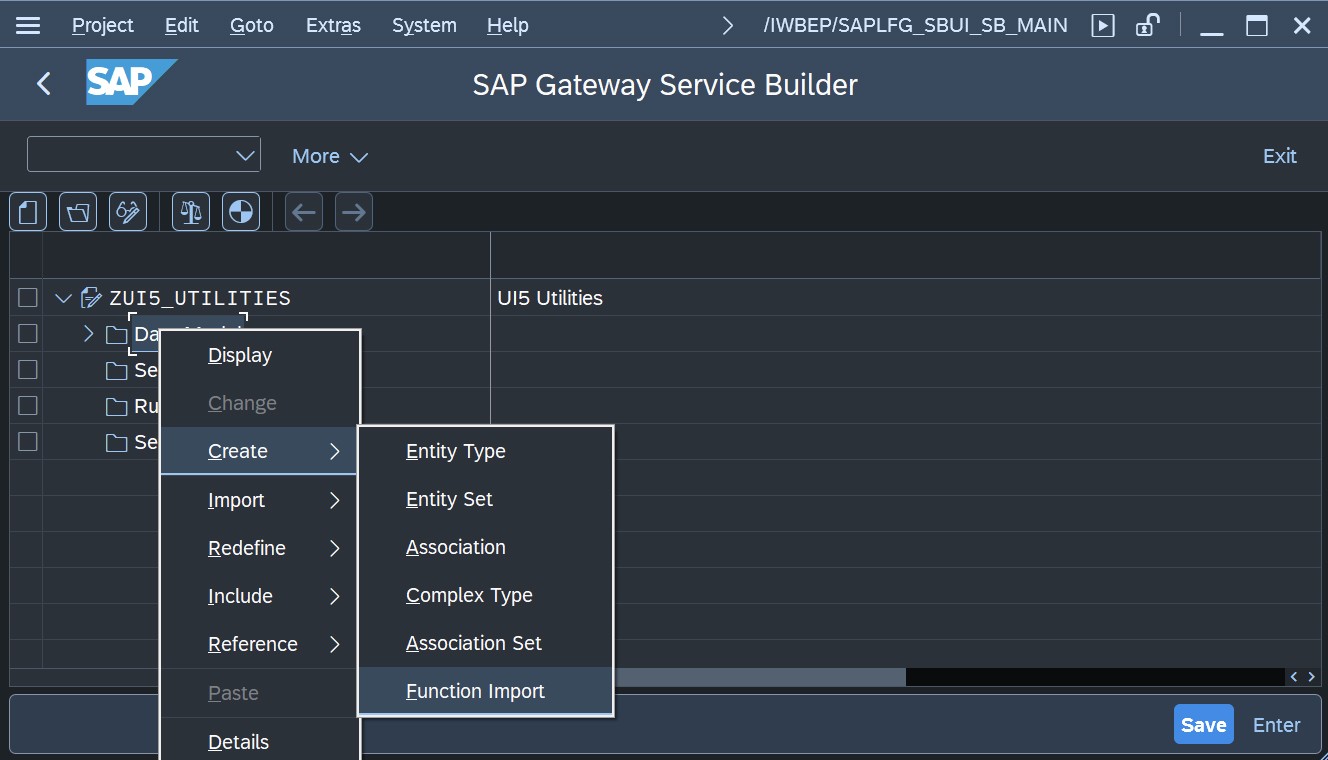Navigate forward with the right arrow icon
This screenshot has width=1328, height=760.
354,212
